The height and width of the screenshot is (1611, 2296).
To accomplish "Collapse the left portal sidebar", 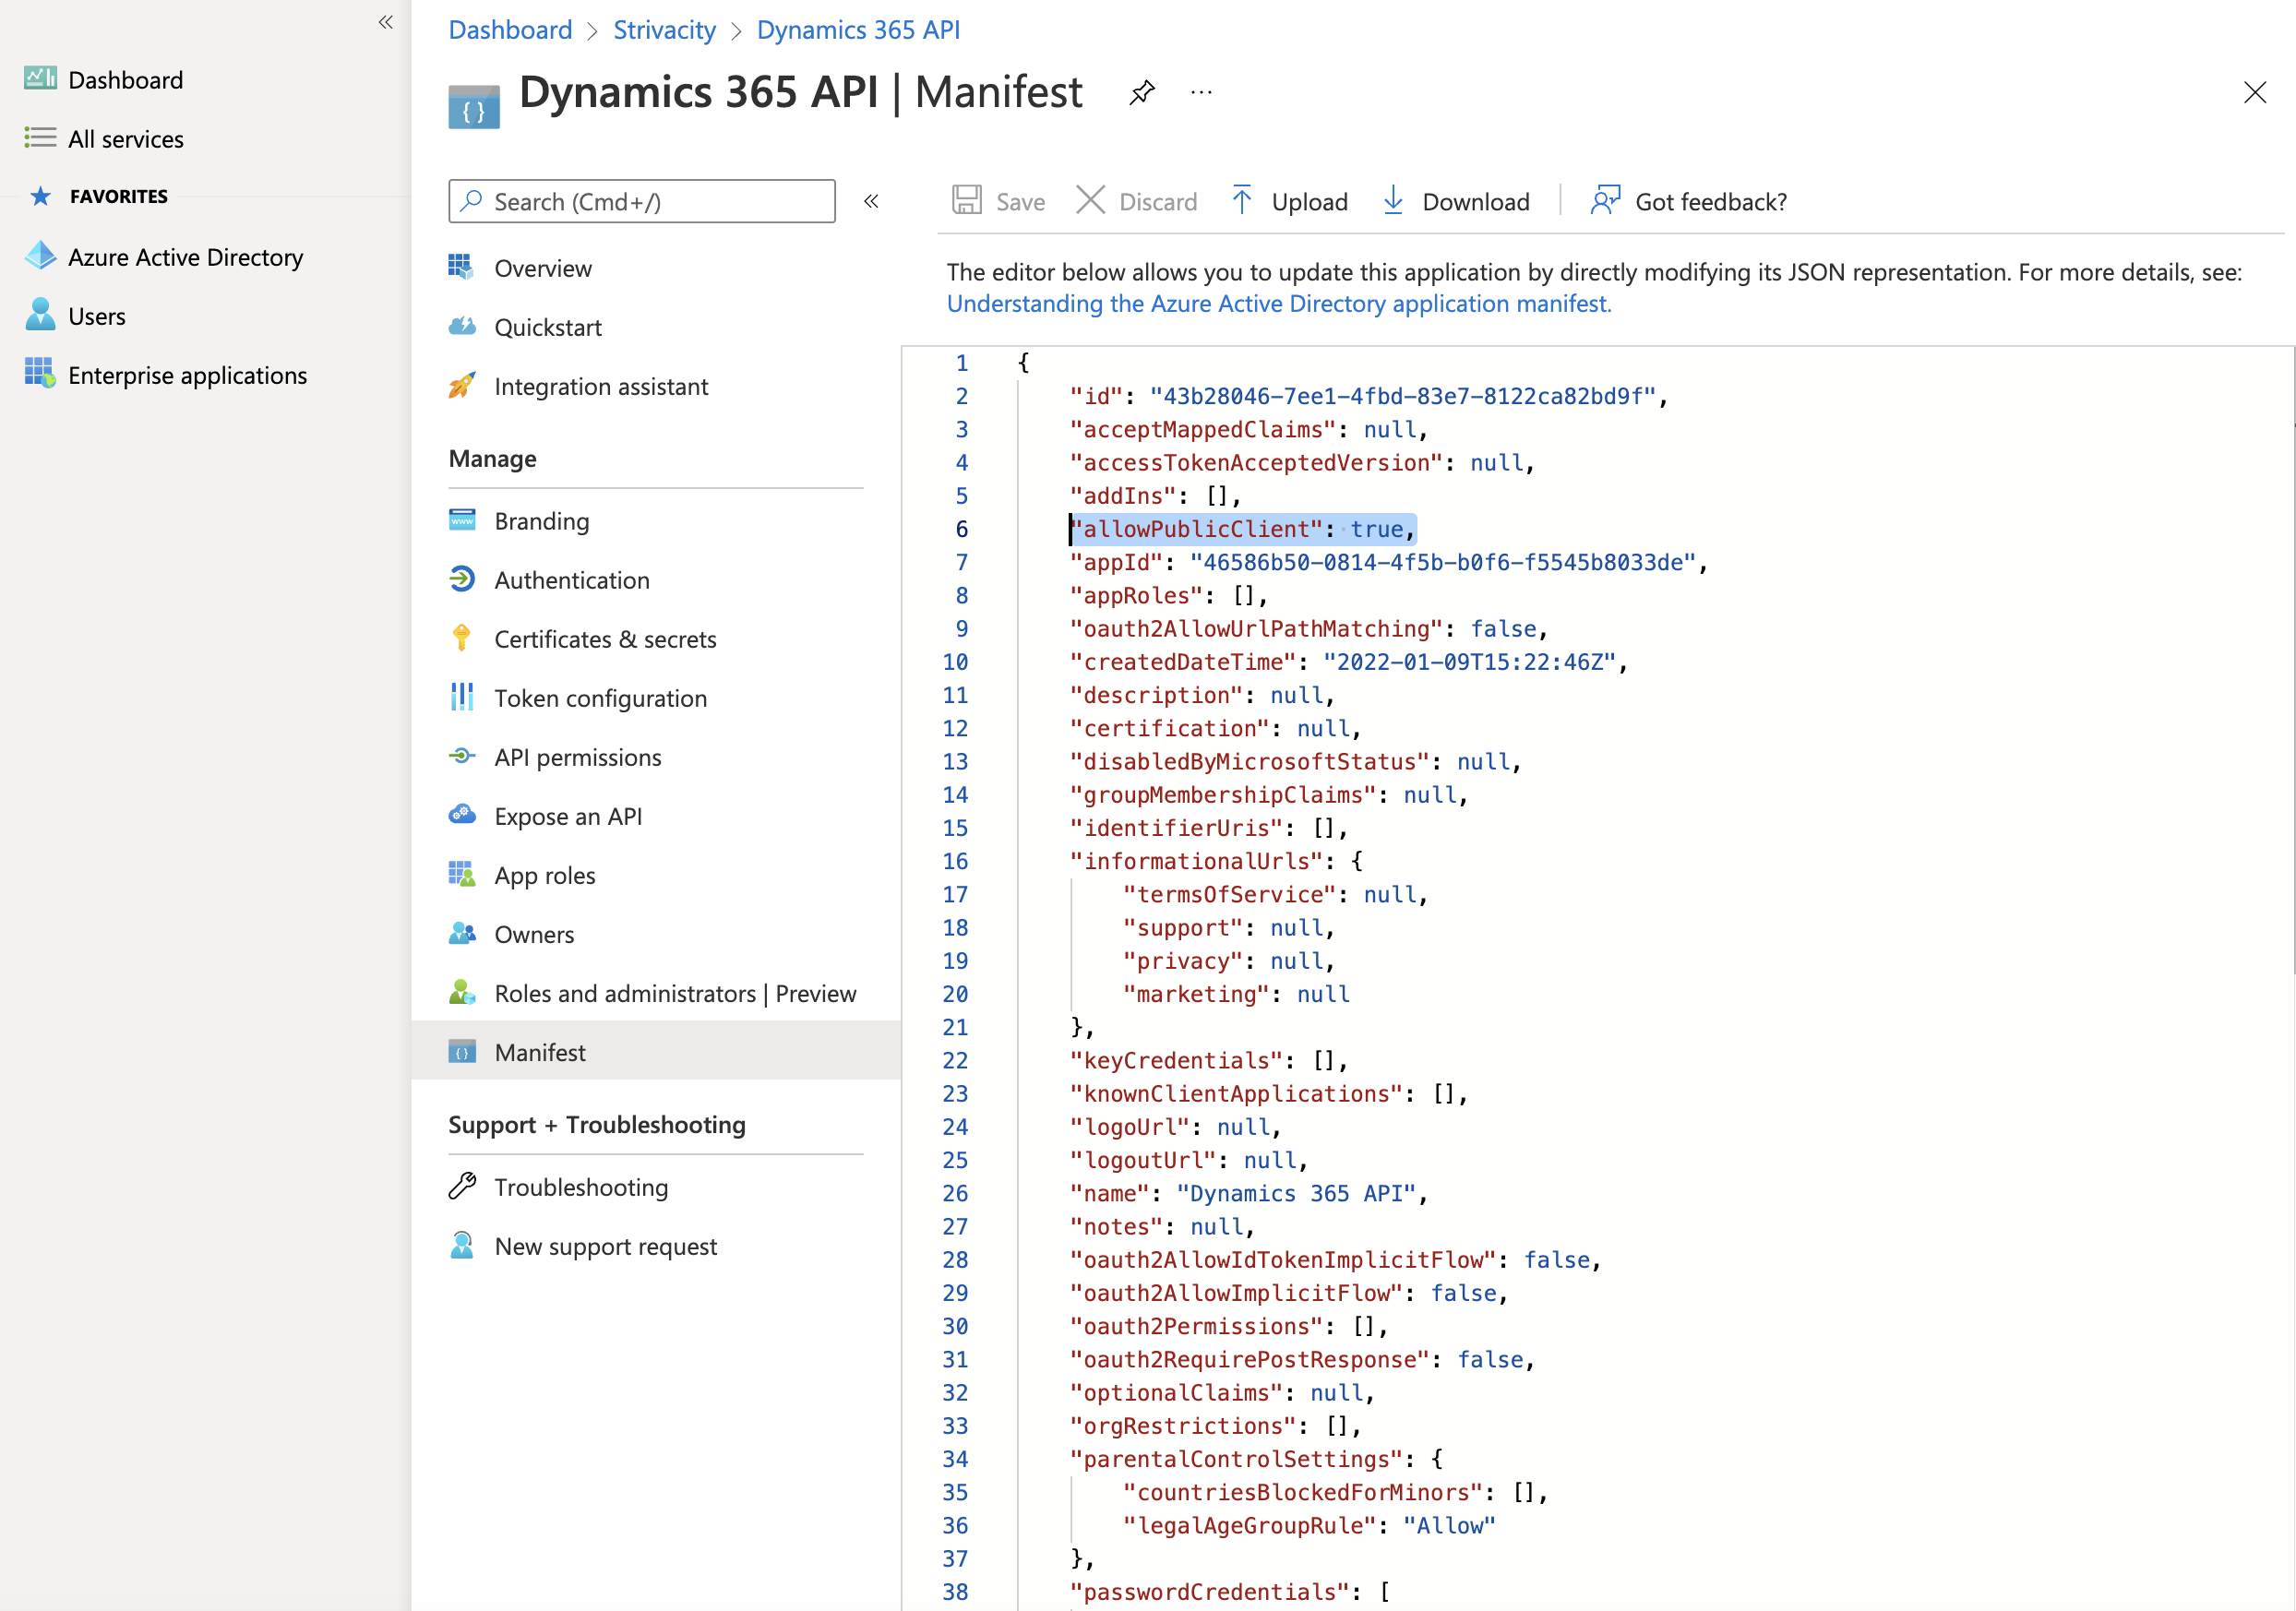I will 386,22.
